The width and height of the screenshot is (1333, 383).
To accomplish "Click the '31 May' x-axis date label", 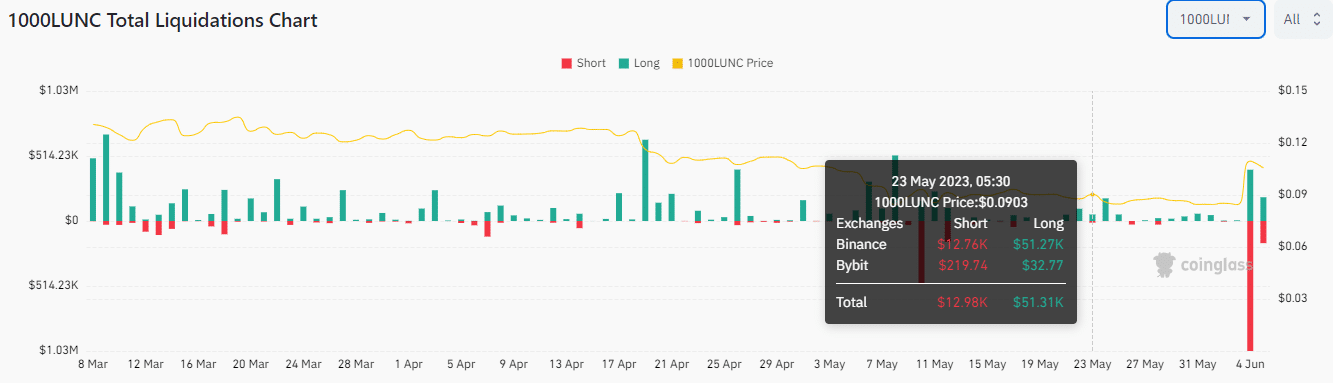I will (x=1198, y=364).
